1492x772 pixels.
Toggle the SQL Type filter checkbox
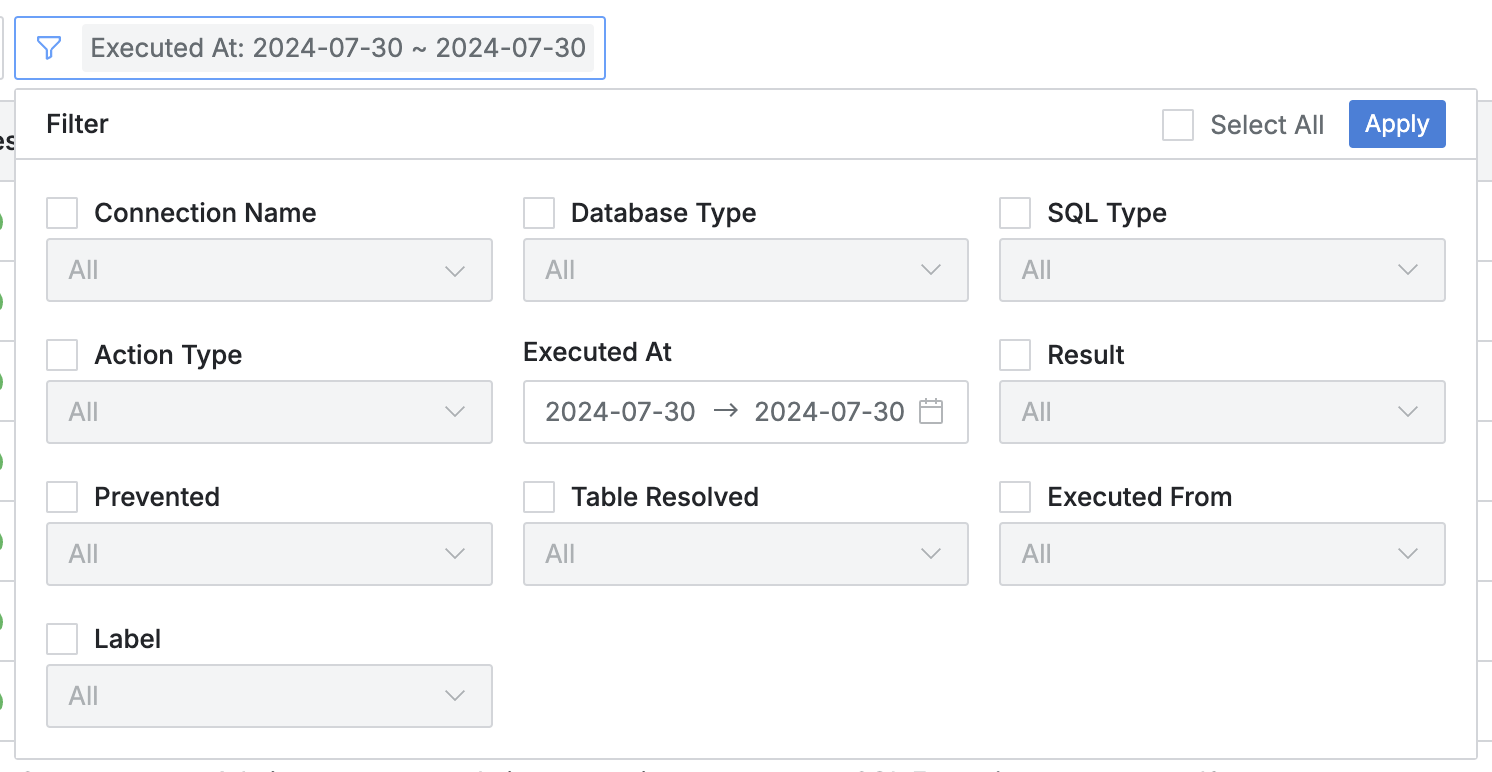pos(1015,213)
